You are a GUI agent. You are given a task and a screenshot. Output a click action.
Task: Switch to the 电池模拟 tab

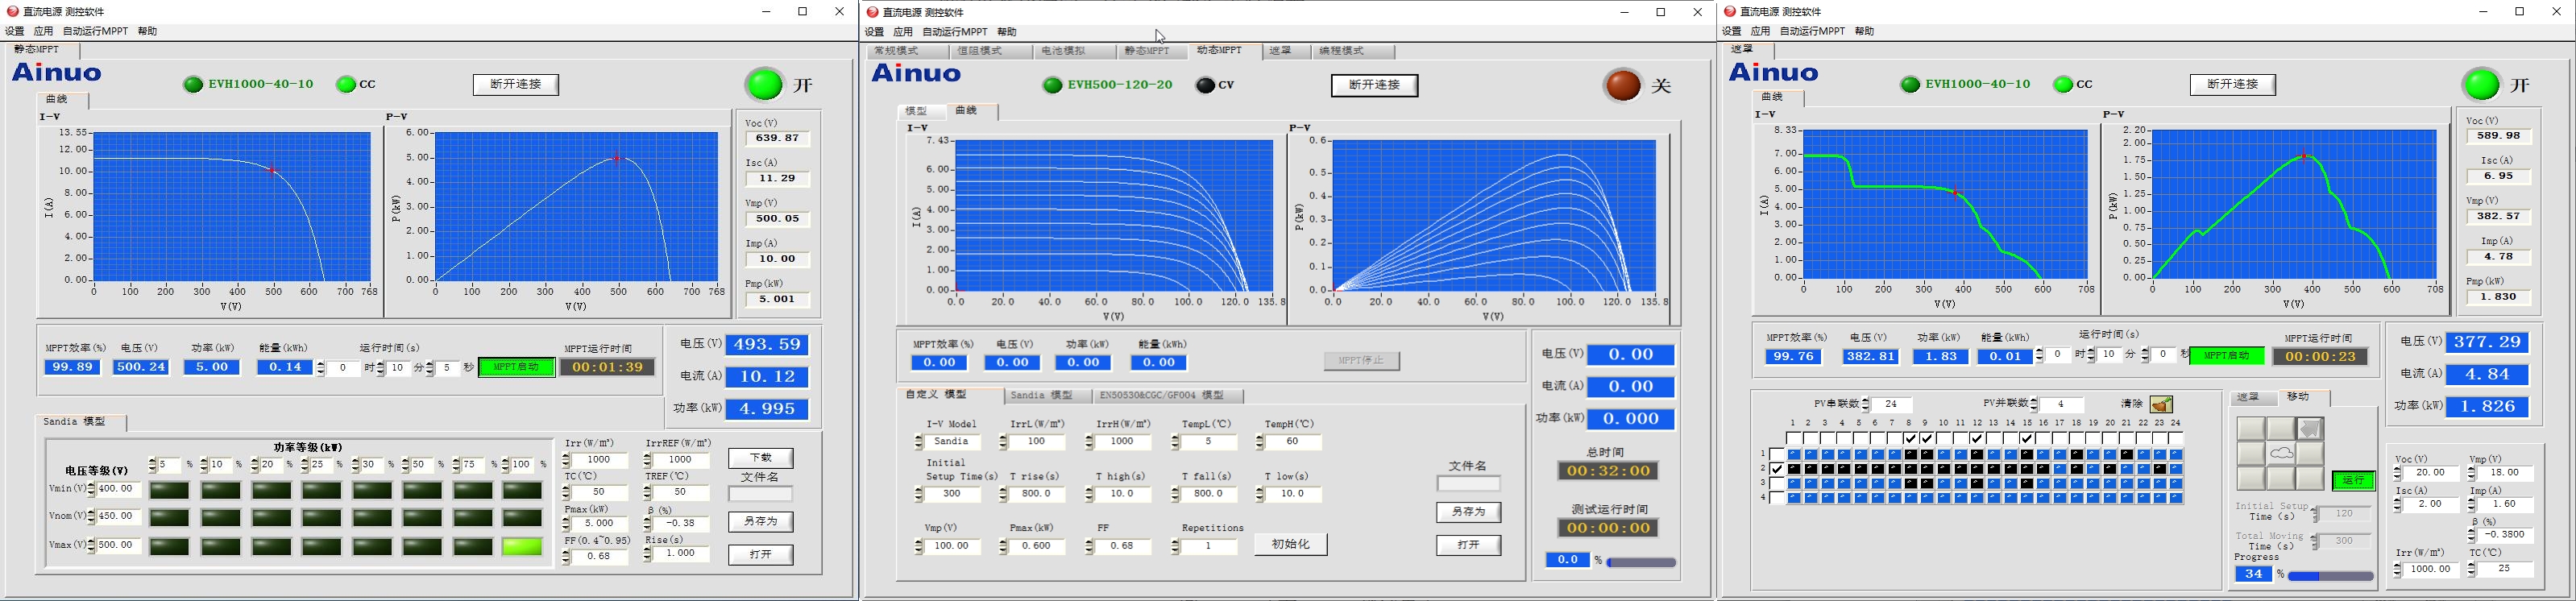(x=1063, y=51)
